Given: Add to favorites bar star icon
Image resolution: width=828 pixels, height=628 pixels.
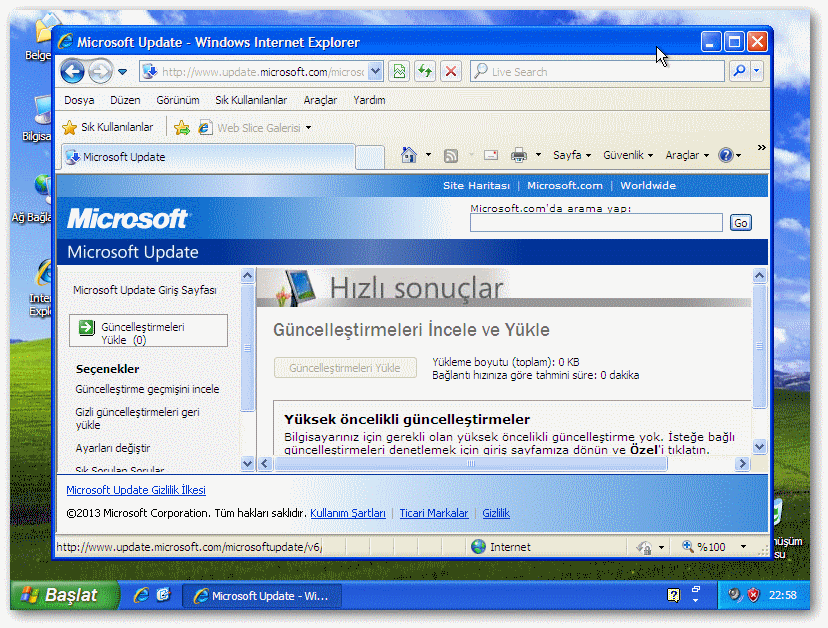Looking at the screenshot, I should [182, 128].
